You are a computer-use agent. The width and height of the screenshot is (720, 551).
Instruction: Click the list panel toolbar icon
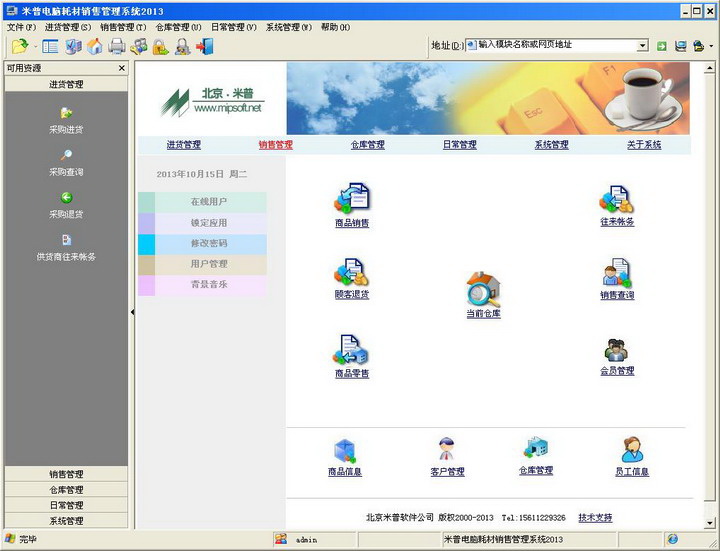coord(50,46)
